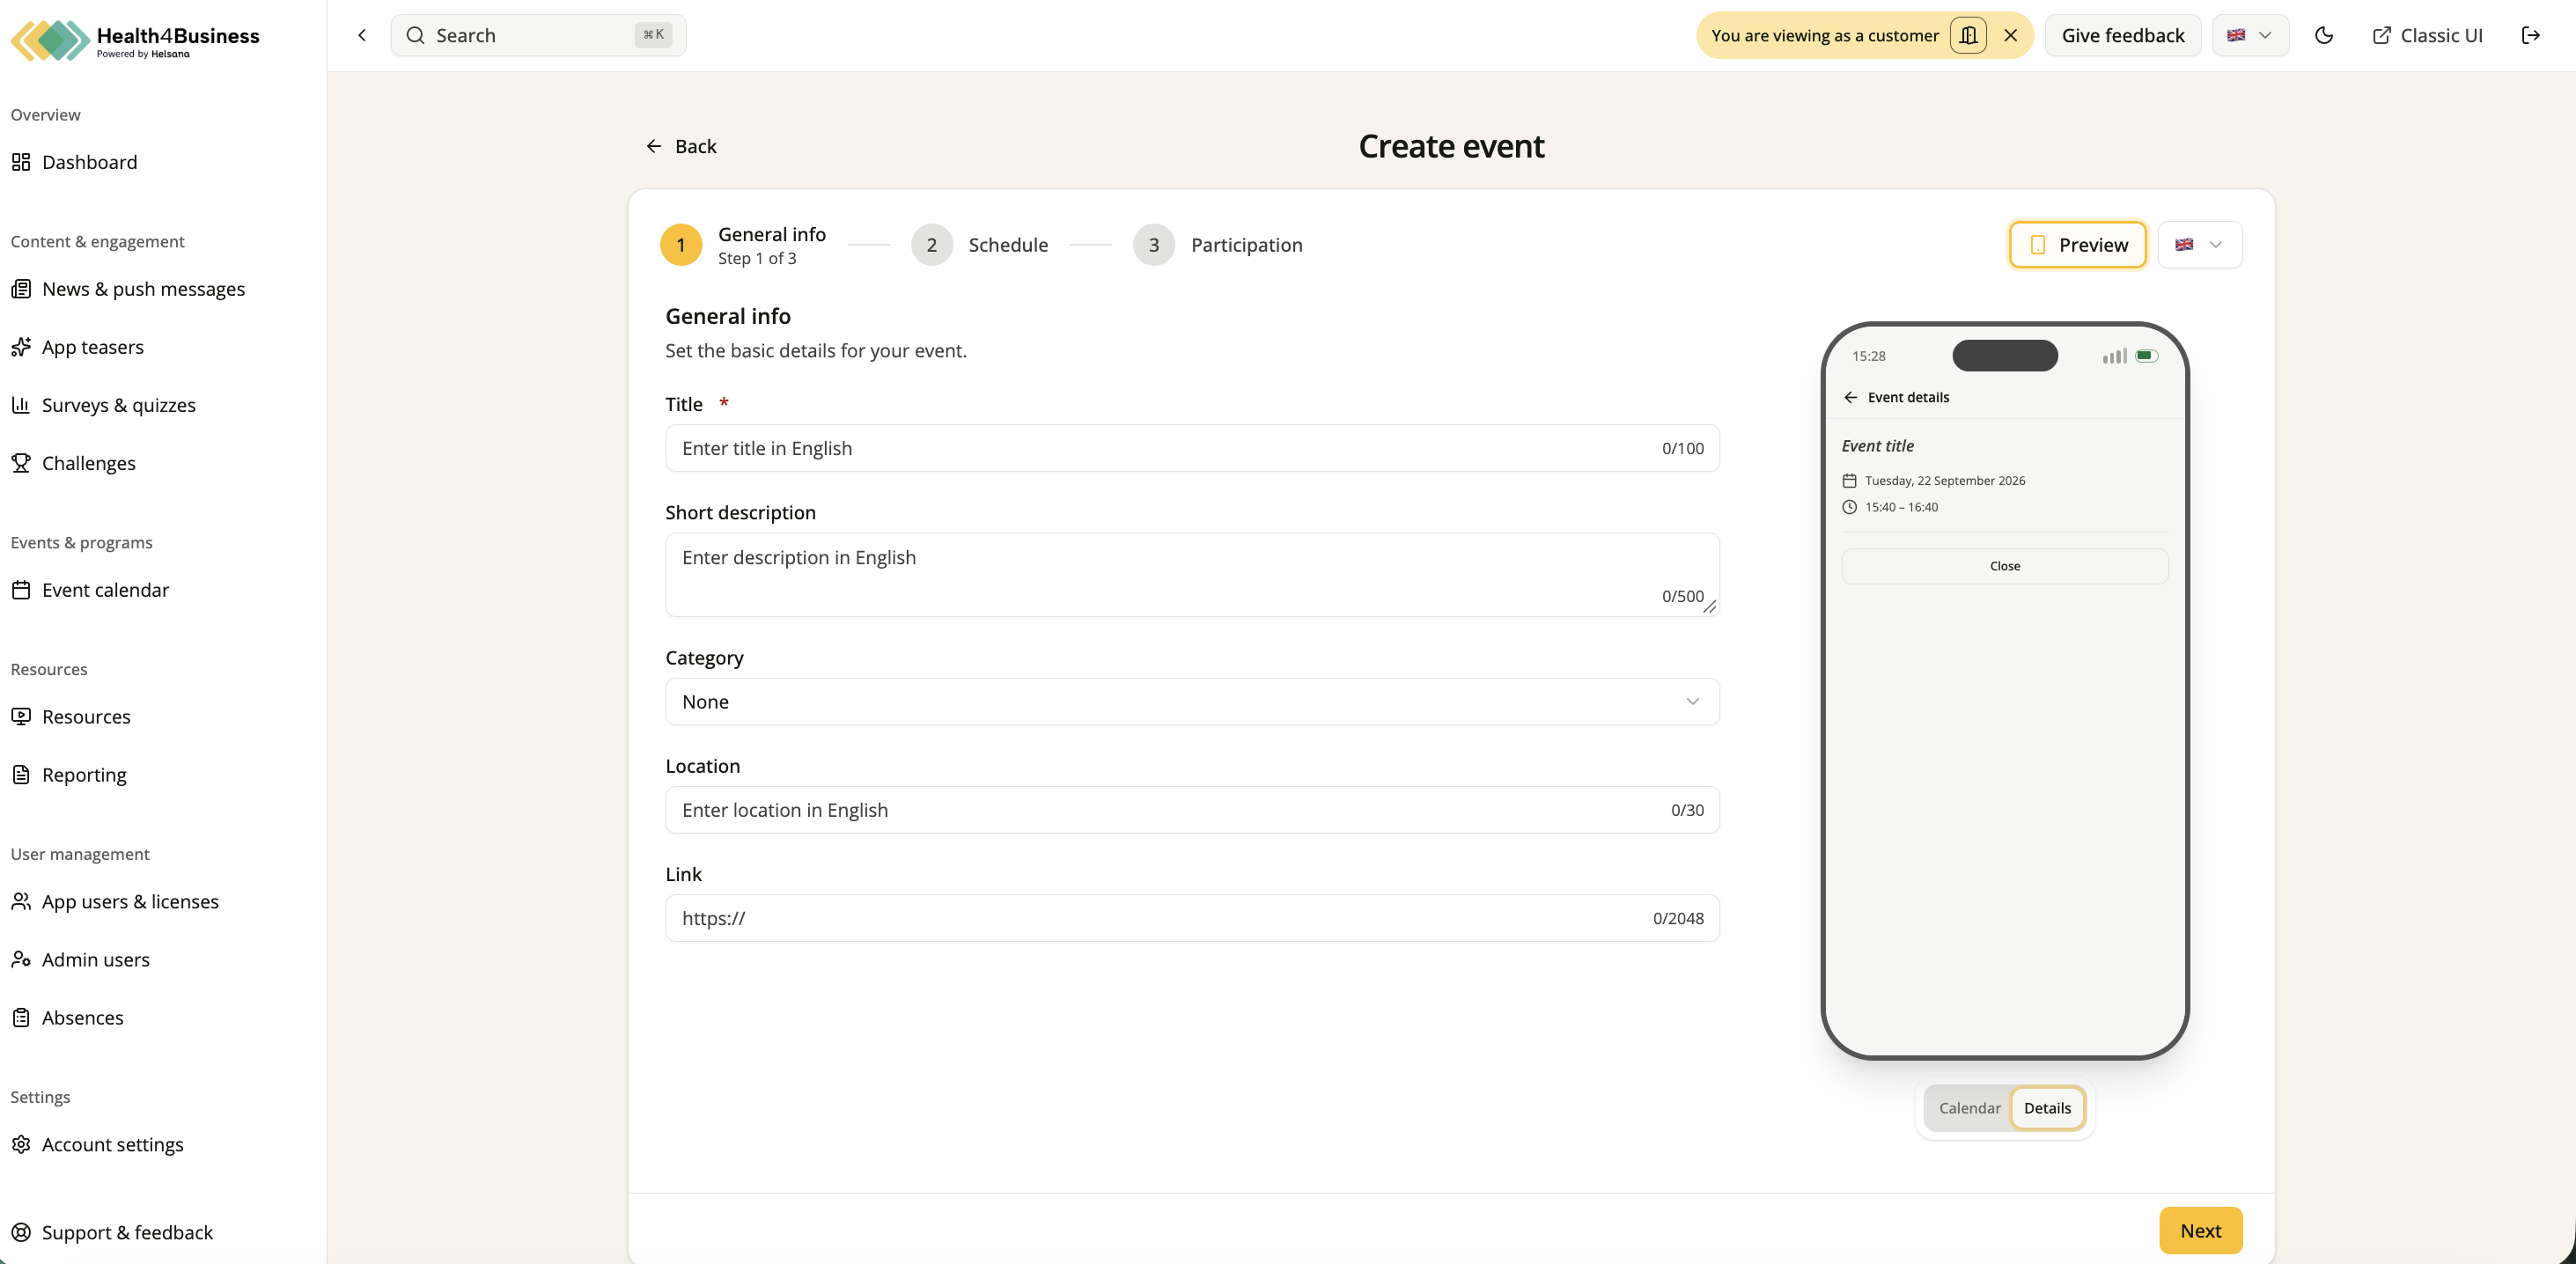Switch the phone preview to Calendar view
This screenshot has width=2576, height=1264.
coord(1969,1108)
